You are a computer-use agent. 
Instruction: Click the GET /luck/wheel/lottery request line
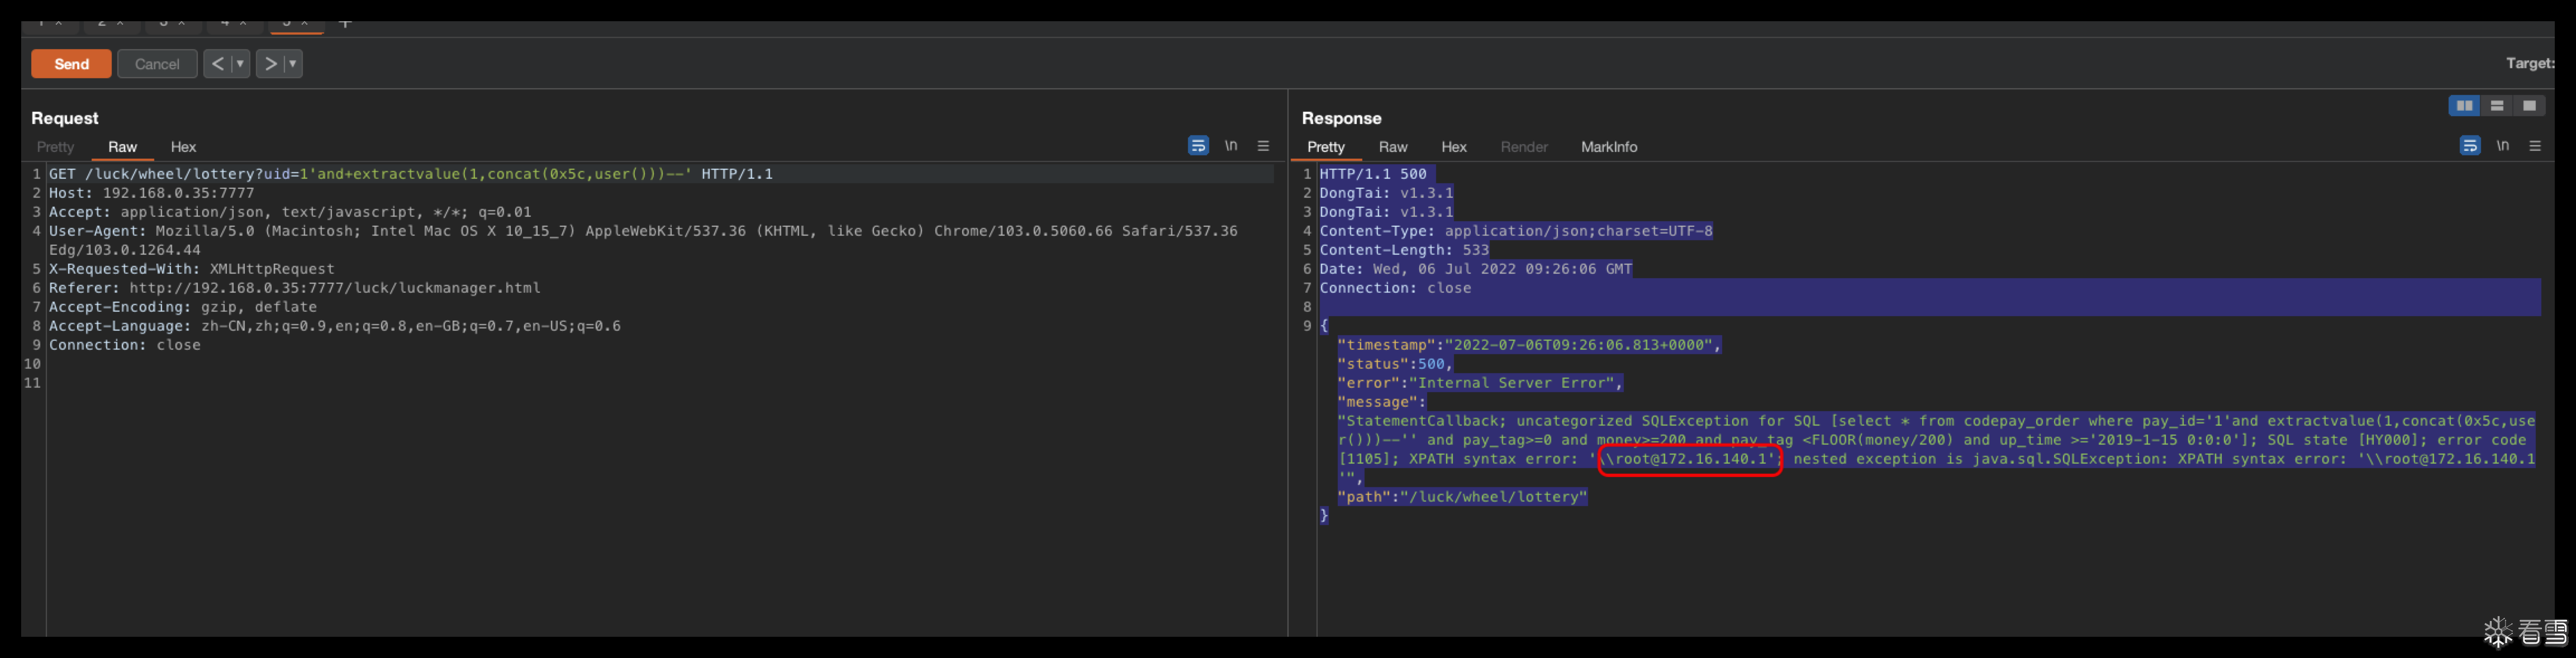tap(411, 174)
